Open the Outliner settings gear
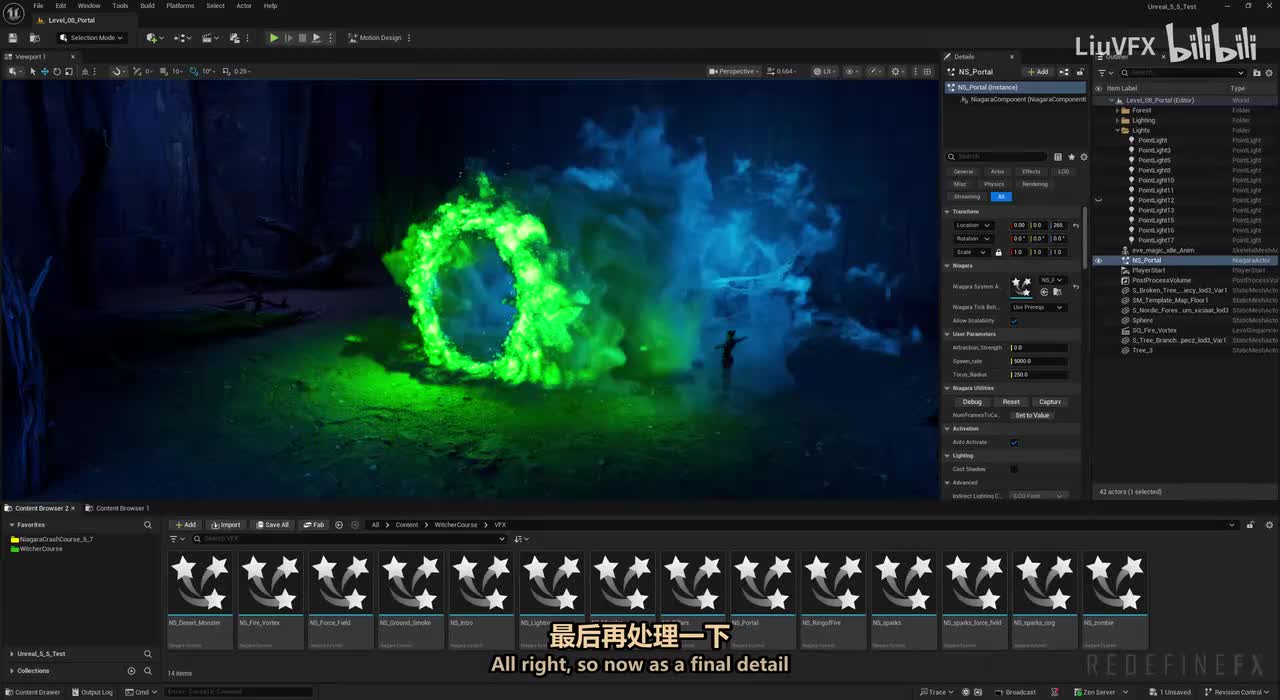Image resolution: width=1280 pixels, height=700 pixels. pos(1270,72)
